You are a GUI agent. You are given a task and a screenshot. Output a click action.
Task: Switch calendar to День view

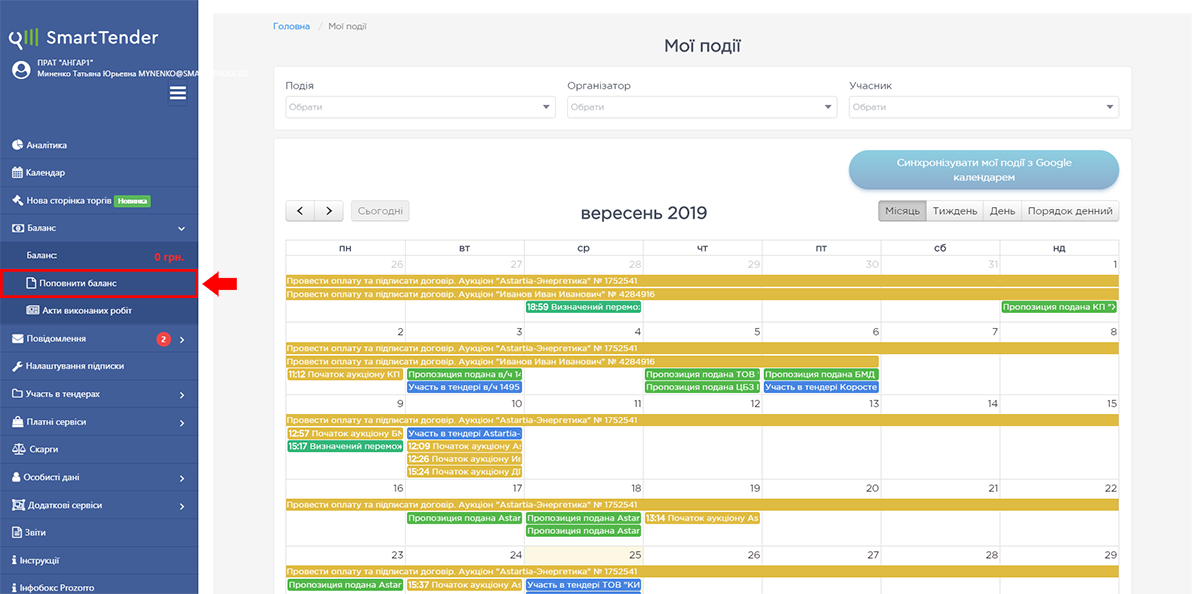click(1002, 211)
